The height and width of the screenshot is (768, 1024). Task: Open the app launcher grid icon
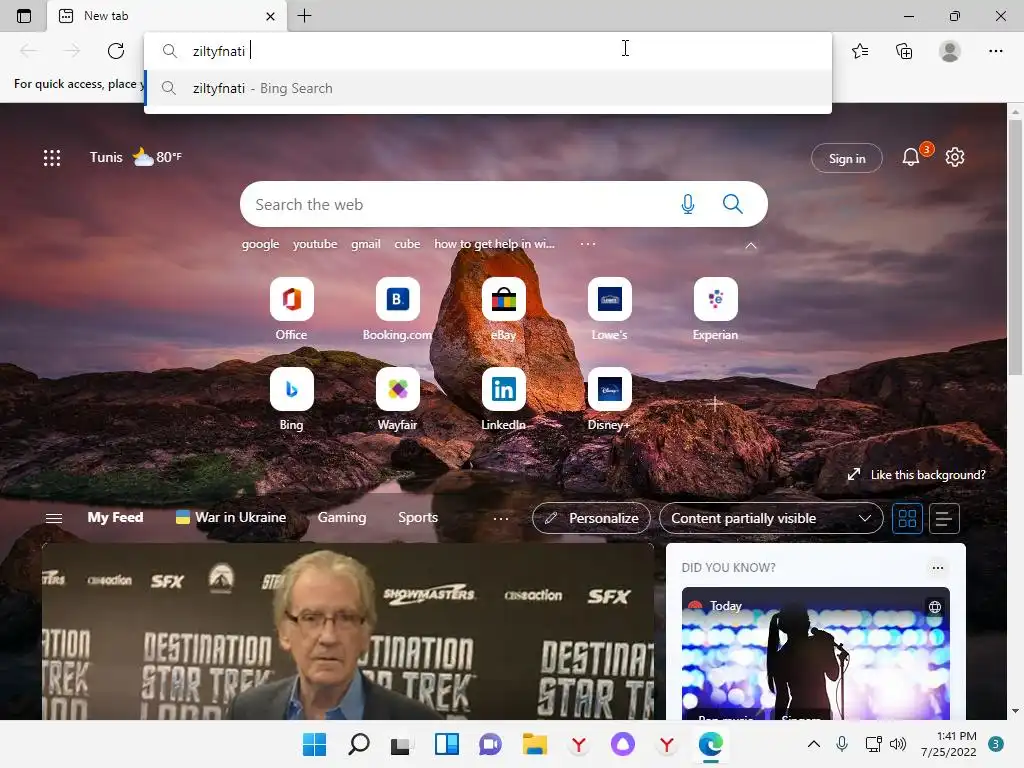pos(52,157)
